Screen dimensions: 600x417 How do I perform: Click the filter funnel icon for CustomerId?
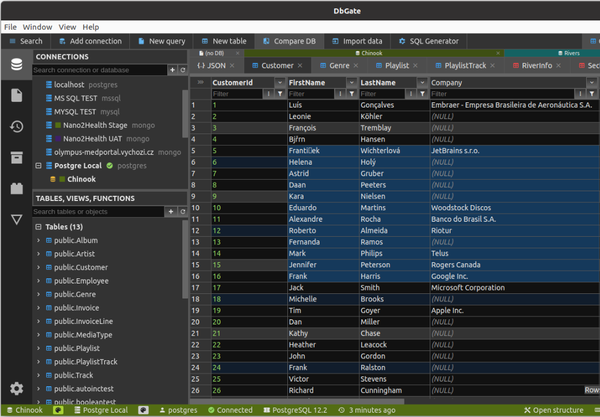280,94
